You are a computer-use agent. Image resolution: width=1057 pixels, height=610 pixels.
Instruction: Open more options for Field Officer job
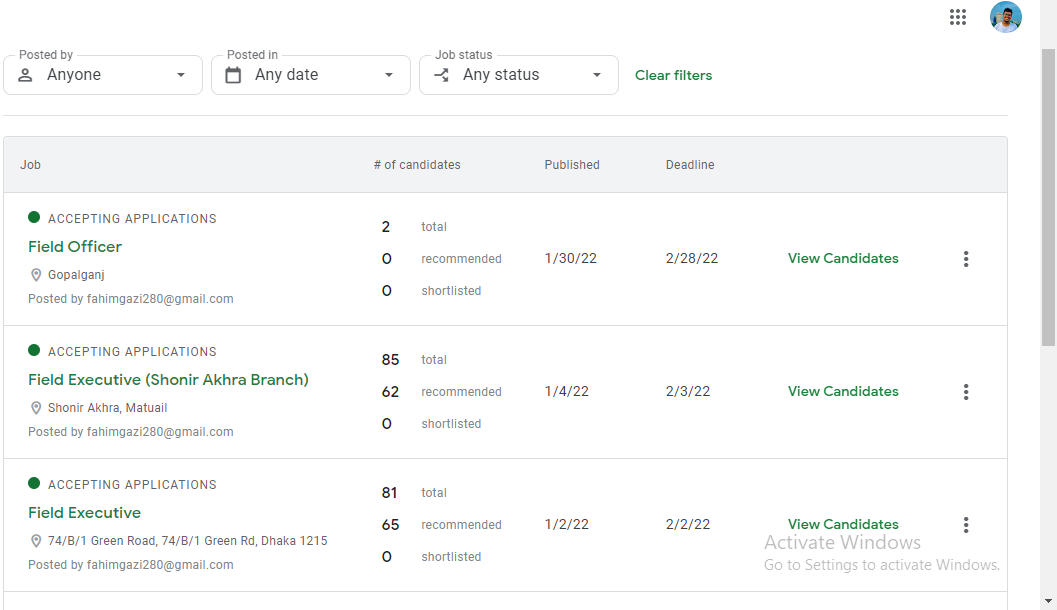pyautogui.click(x=966, y=259)
